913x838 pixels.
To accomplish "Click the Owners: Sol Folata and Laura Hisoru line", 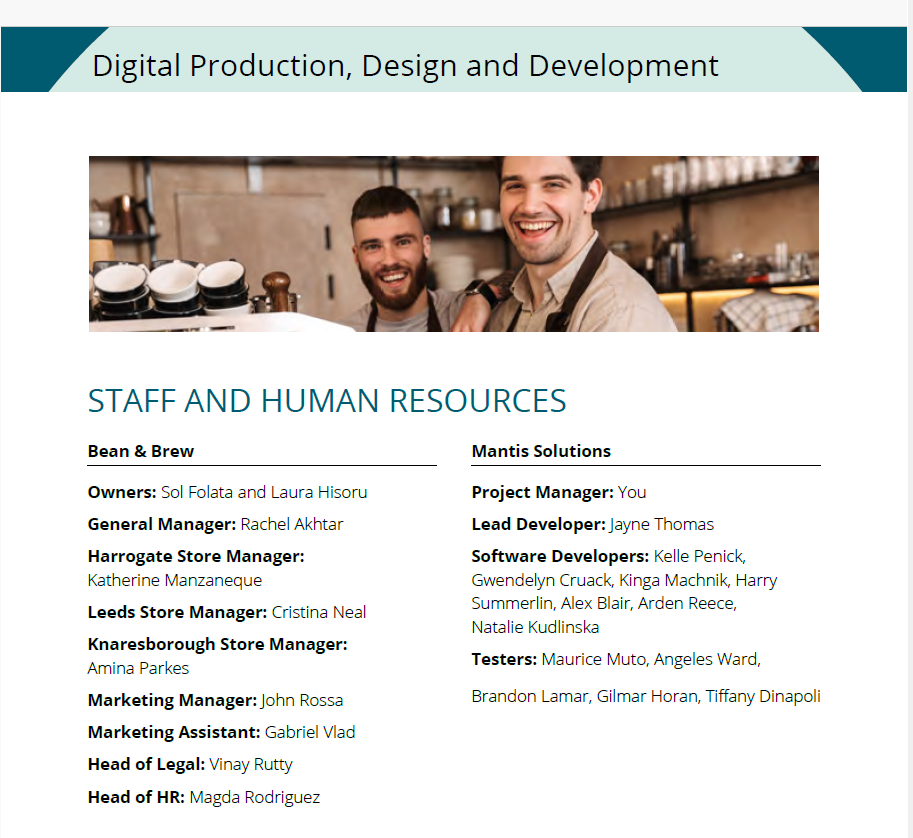I will pyautogui.click(x=228, y=492).
